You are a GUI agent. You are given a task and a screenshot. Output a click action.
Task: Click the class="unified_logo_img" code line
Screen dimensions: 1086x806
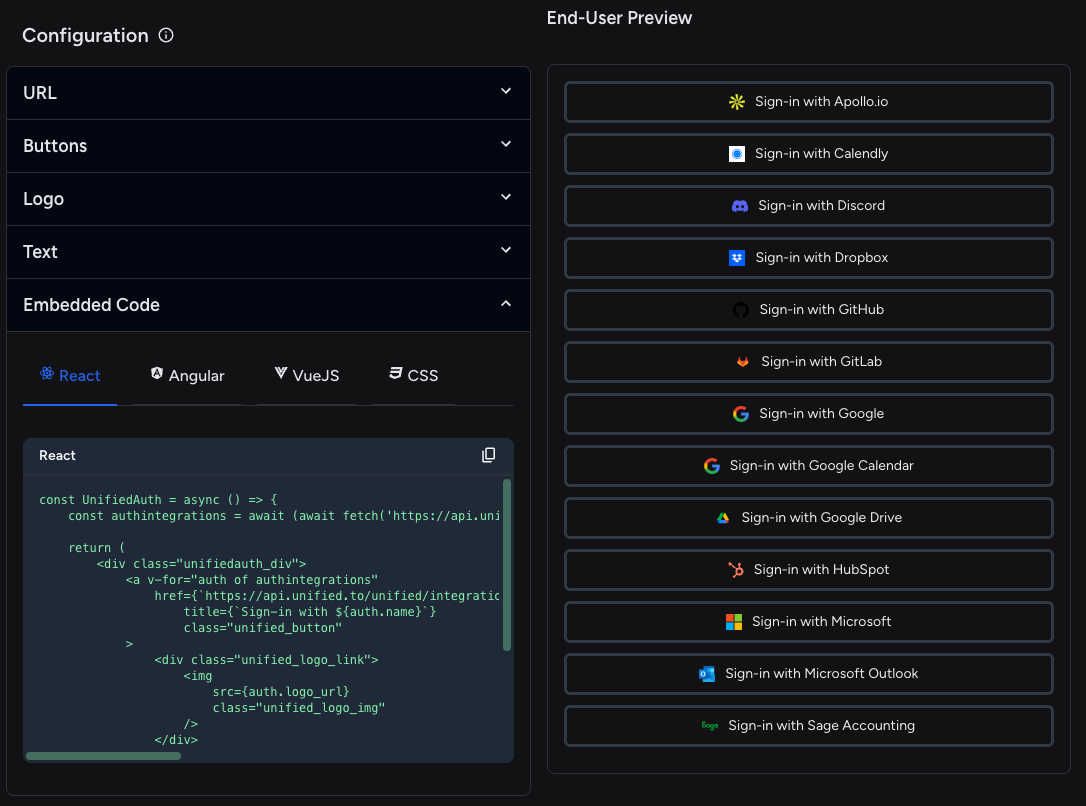(299, 708)
